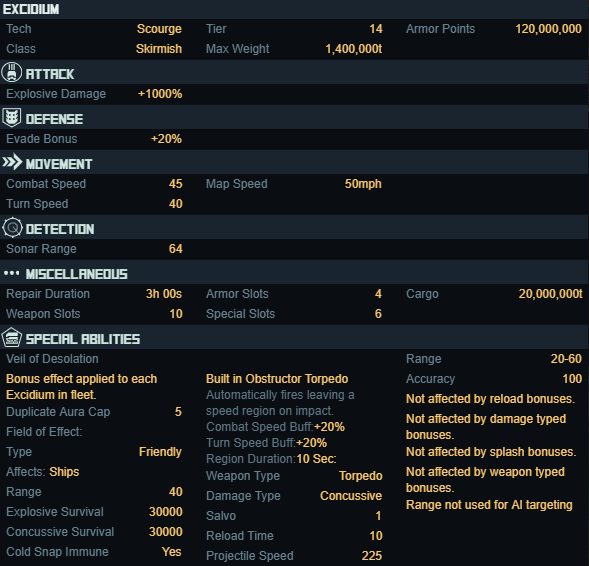Click the Armor Points value 120,000,000
The image size is (589, 566).
(x=548, y=29)
